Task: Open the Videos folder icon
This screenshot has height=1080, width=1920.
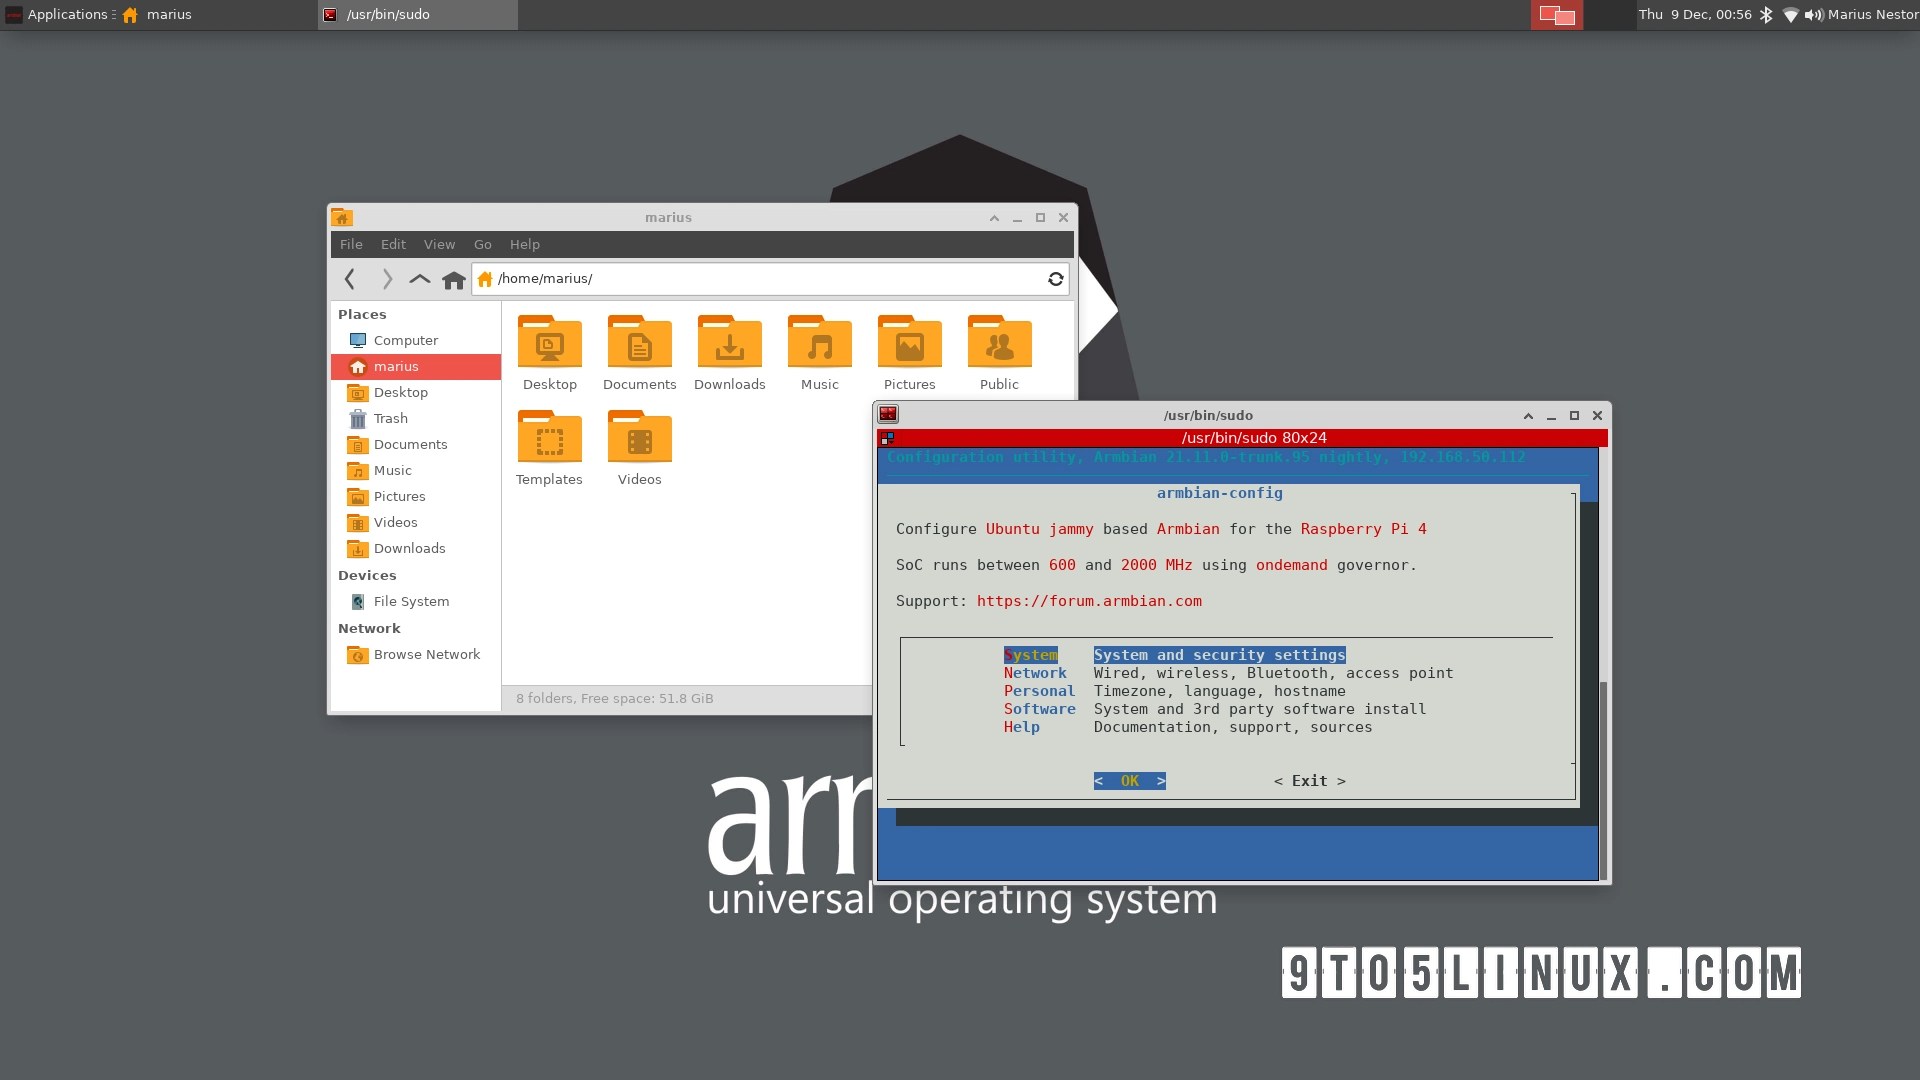Action: coord(639,438)
